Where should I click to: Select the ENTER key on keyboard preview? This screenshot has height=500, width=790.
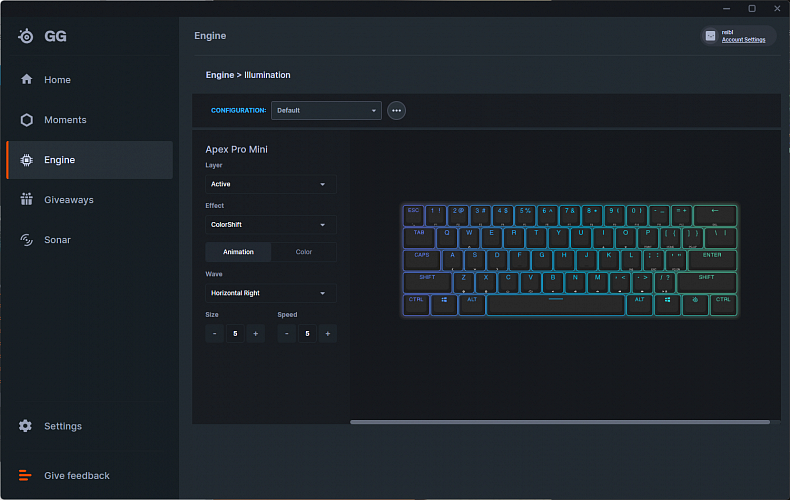pos(712,260)
